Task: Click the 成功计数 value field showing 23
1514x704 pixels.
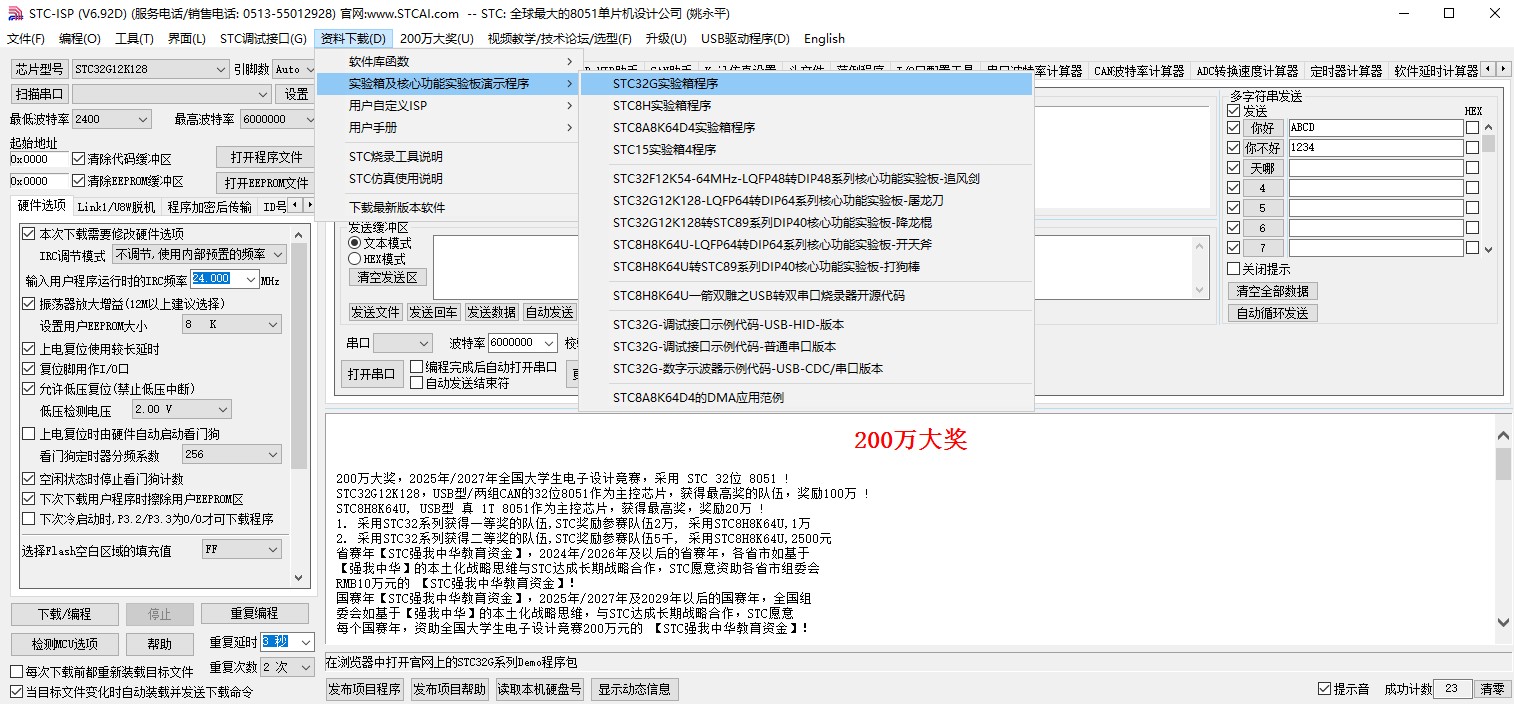Action: point(1452,689)
